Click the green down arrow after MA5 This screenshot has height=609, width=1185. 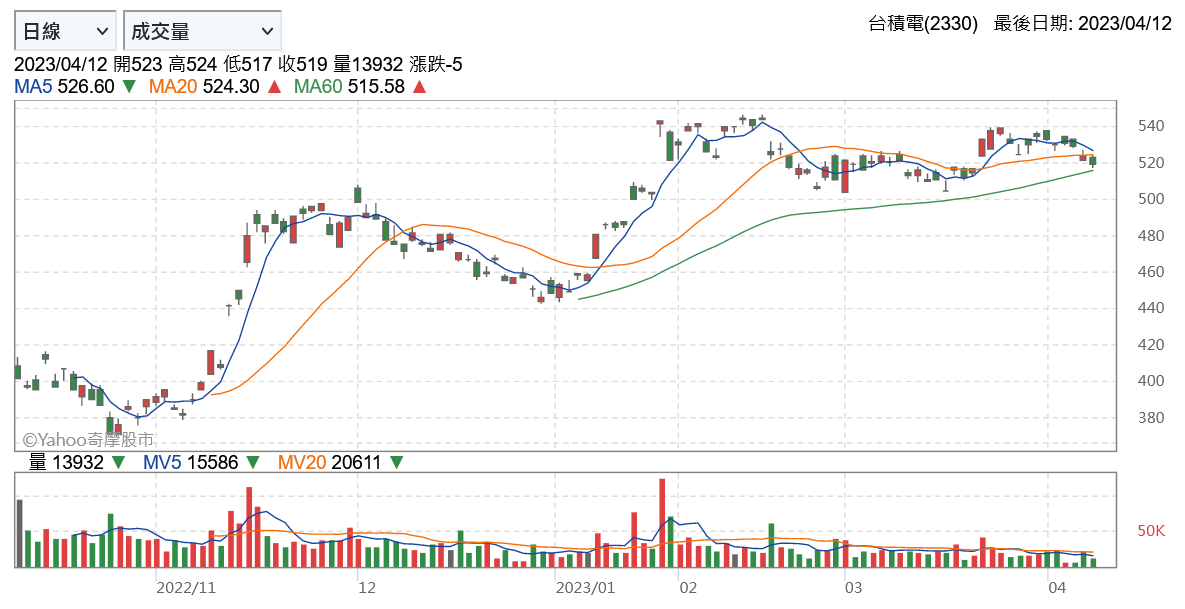click(x=129, y=87)
